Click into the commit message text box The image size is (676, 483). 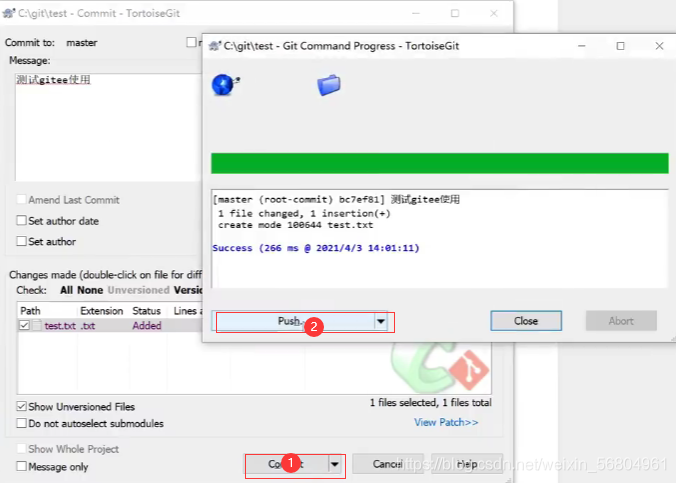point(108,127)
